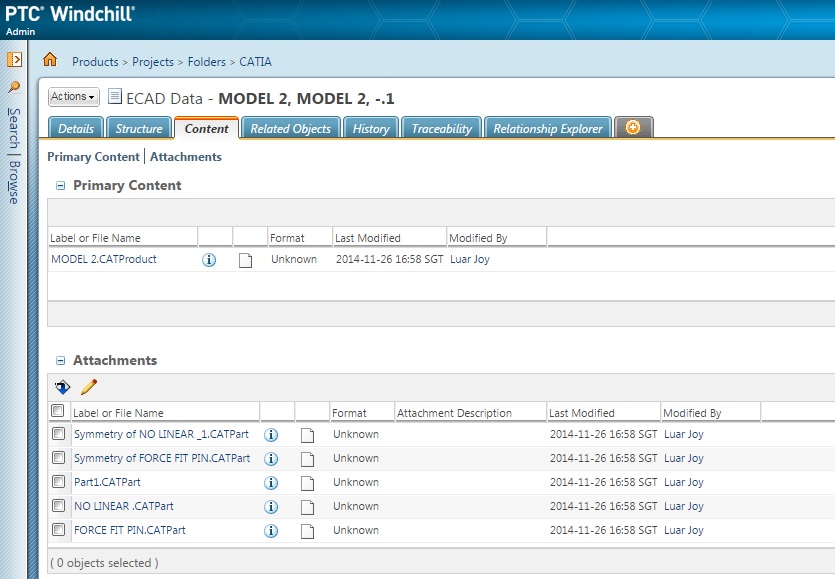Viewport: 835px width, 579px height.
Task: Expand the left navigator panel arrow icon
Action: (x=14, y=59)
